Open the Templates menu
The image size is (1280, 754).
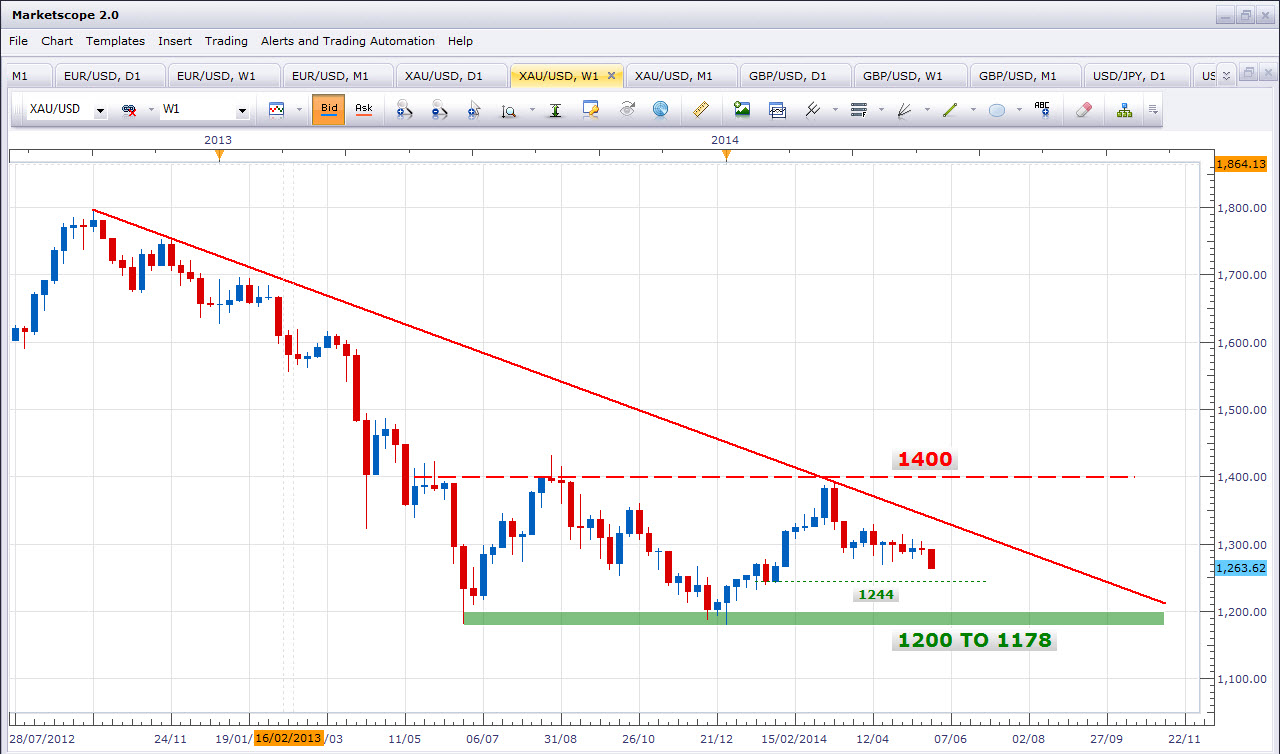pyautogui.click(x=115, y=41)
